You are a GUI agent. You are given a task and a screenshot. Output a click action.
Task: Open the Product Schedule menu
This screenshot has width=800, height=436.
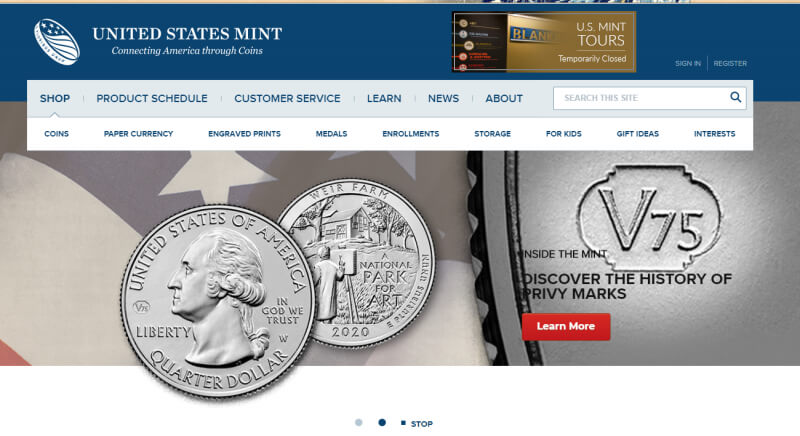152,98
